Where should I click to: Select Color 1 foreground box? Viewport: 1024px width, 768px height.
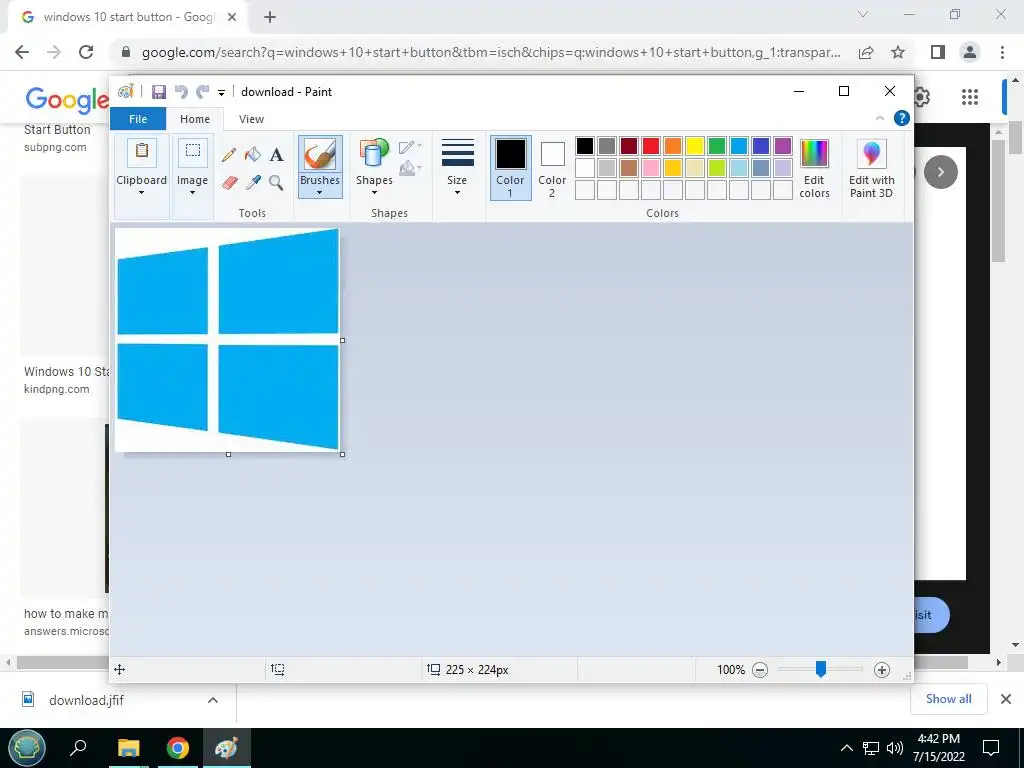click(510, 168)
